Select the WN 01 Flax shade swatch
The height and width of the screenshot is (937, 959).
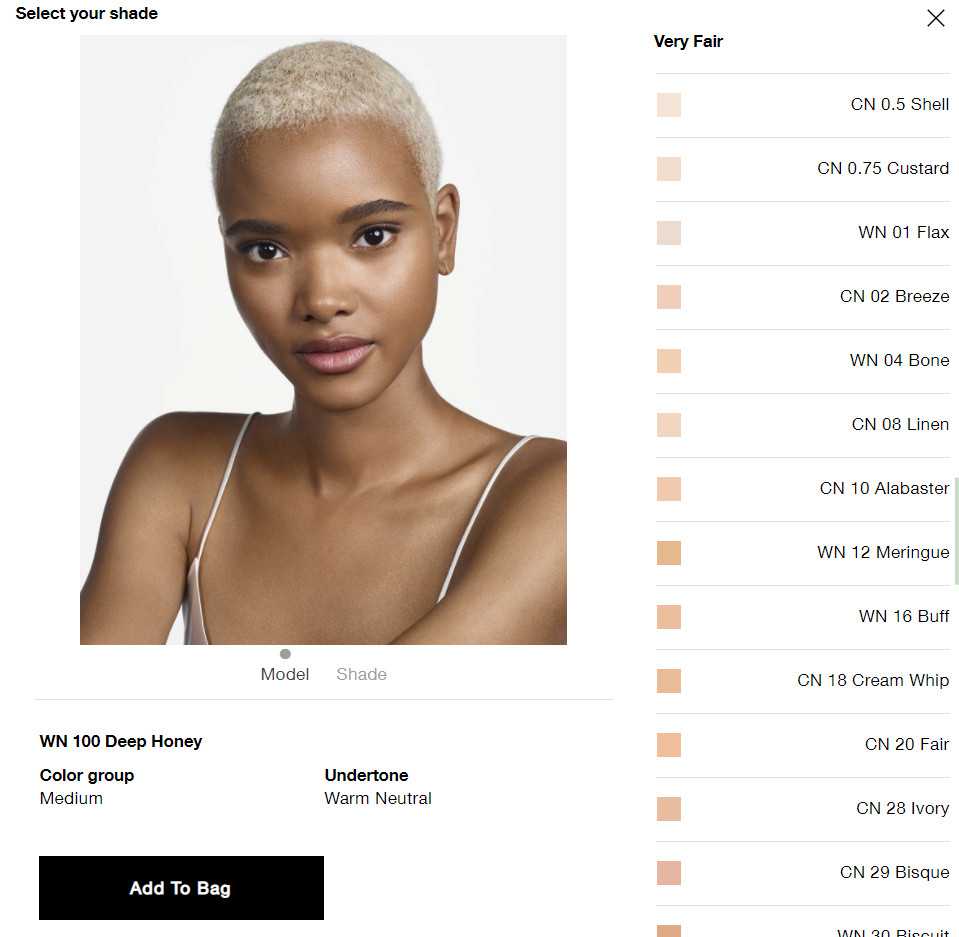tap(668, 233)
